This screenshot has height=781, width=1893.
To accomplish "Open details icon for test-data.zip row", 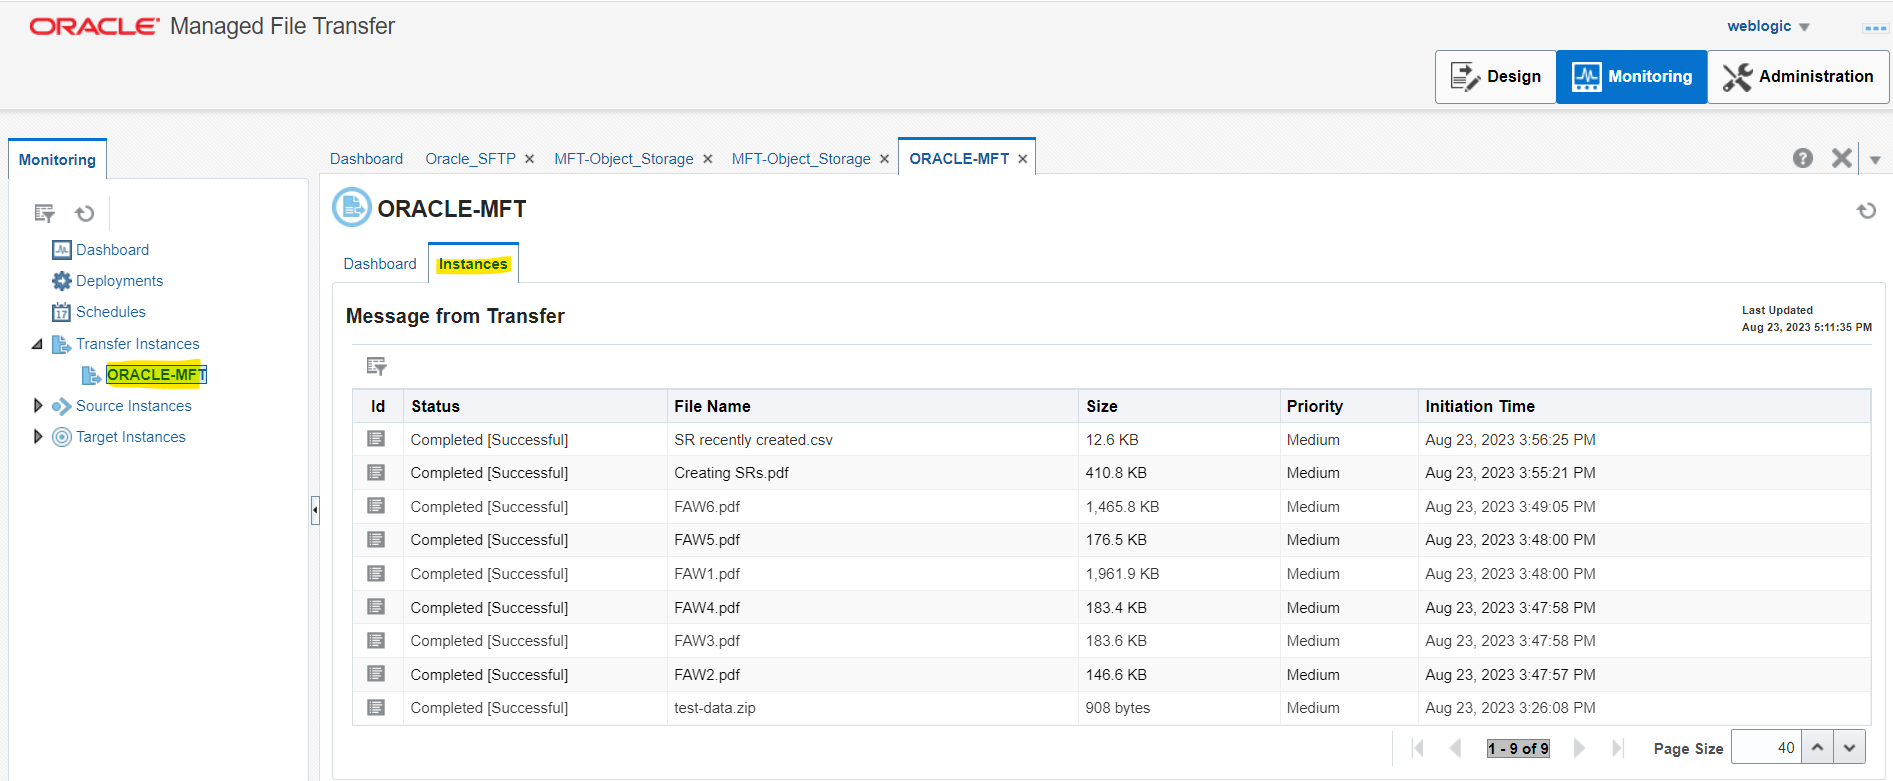I will (376, 707).
